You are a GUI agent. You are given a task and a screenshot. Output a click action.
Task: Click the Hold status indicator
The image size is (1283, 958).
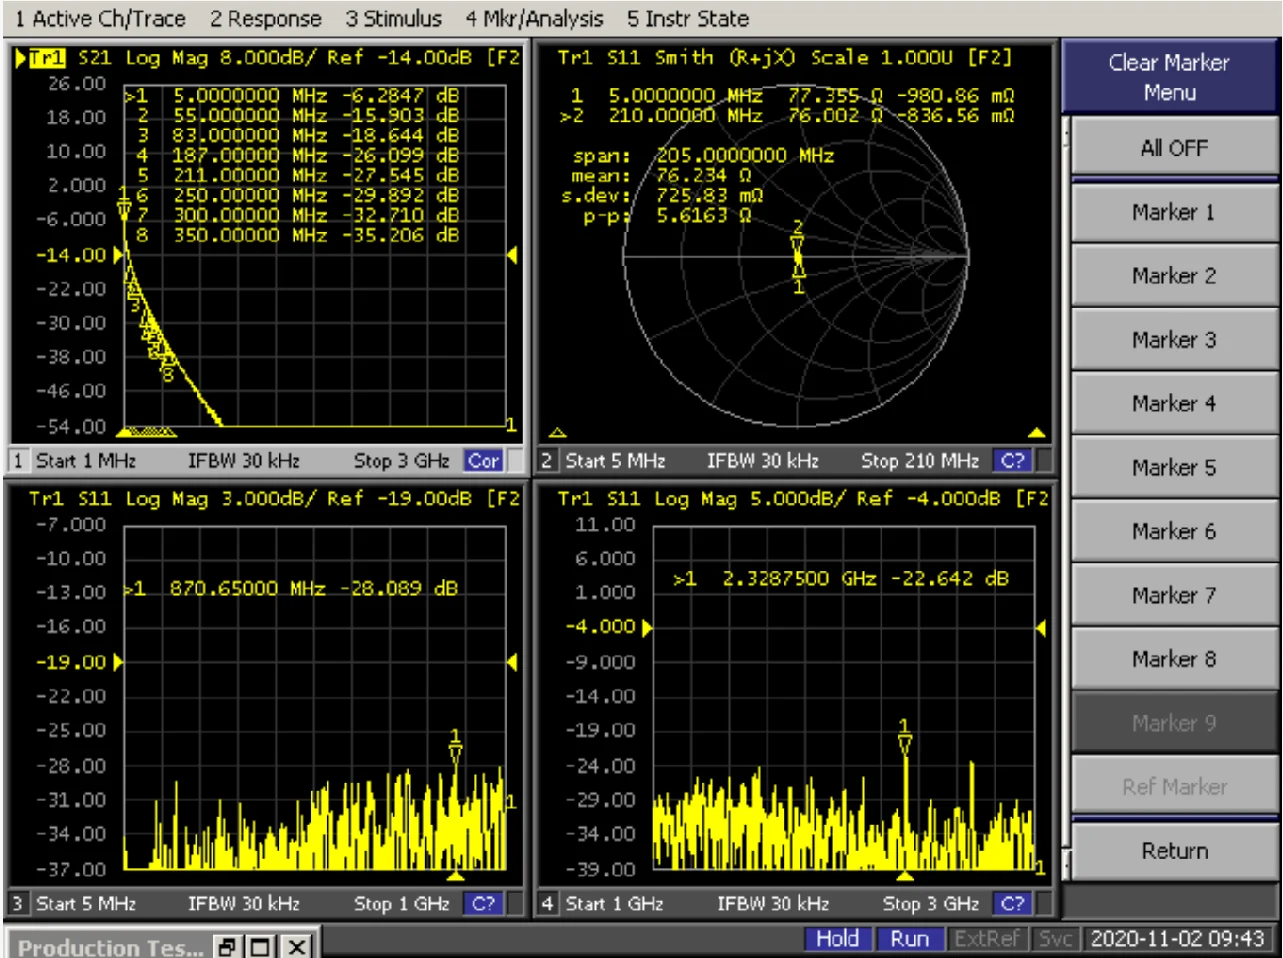pos(836,938)
